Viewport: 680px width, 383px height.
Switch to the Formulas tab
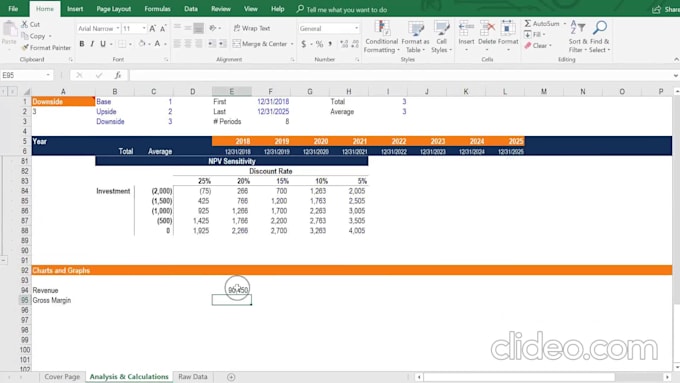tap(157, 9)
